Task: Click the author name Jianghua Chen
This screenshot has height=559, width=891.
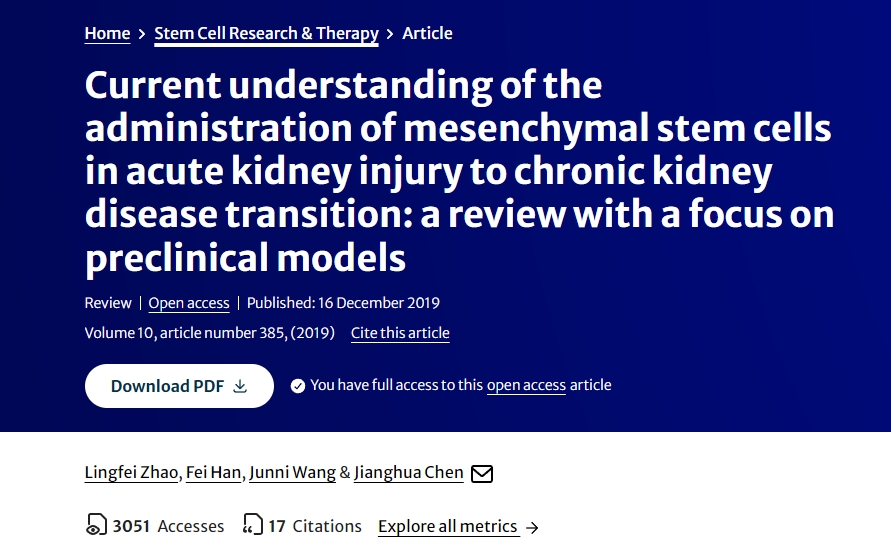Action: pos(409,472)
